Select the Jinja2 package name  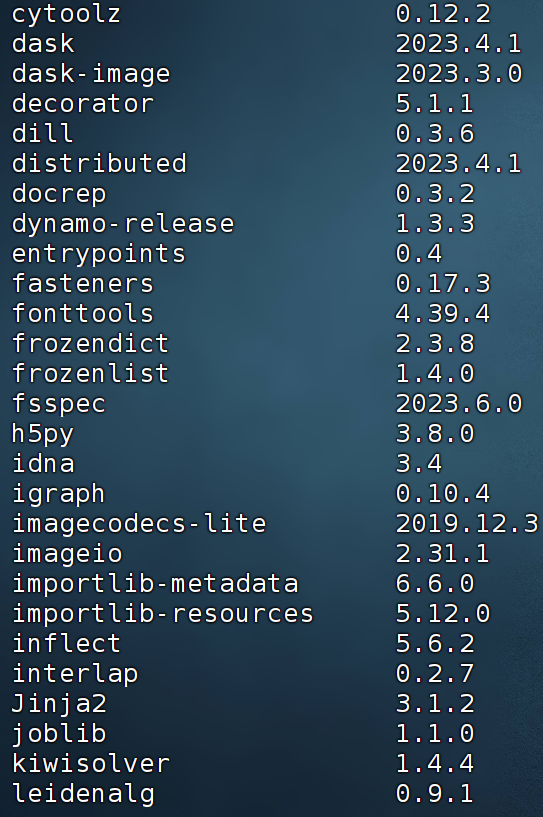click(x=59, y=704)
